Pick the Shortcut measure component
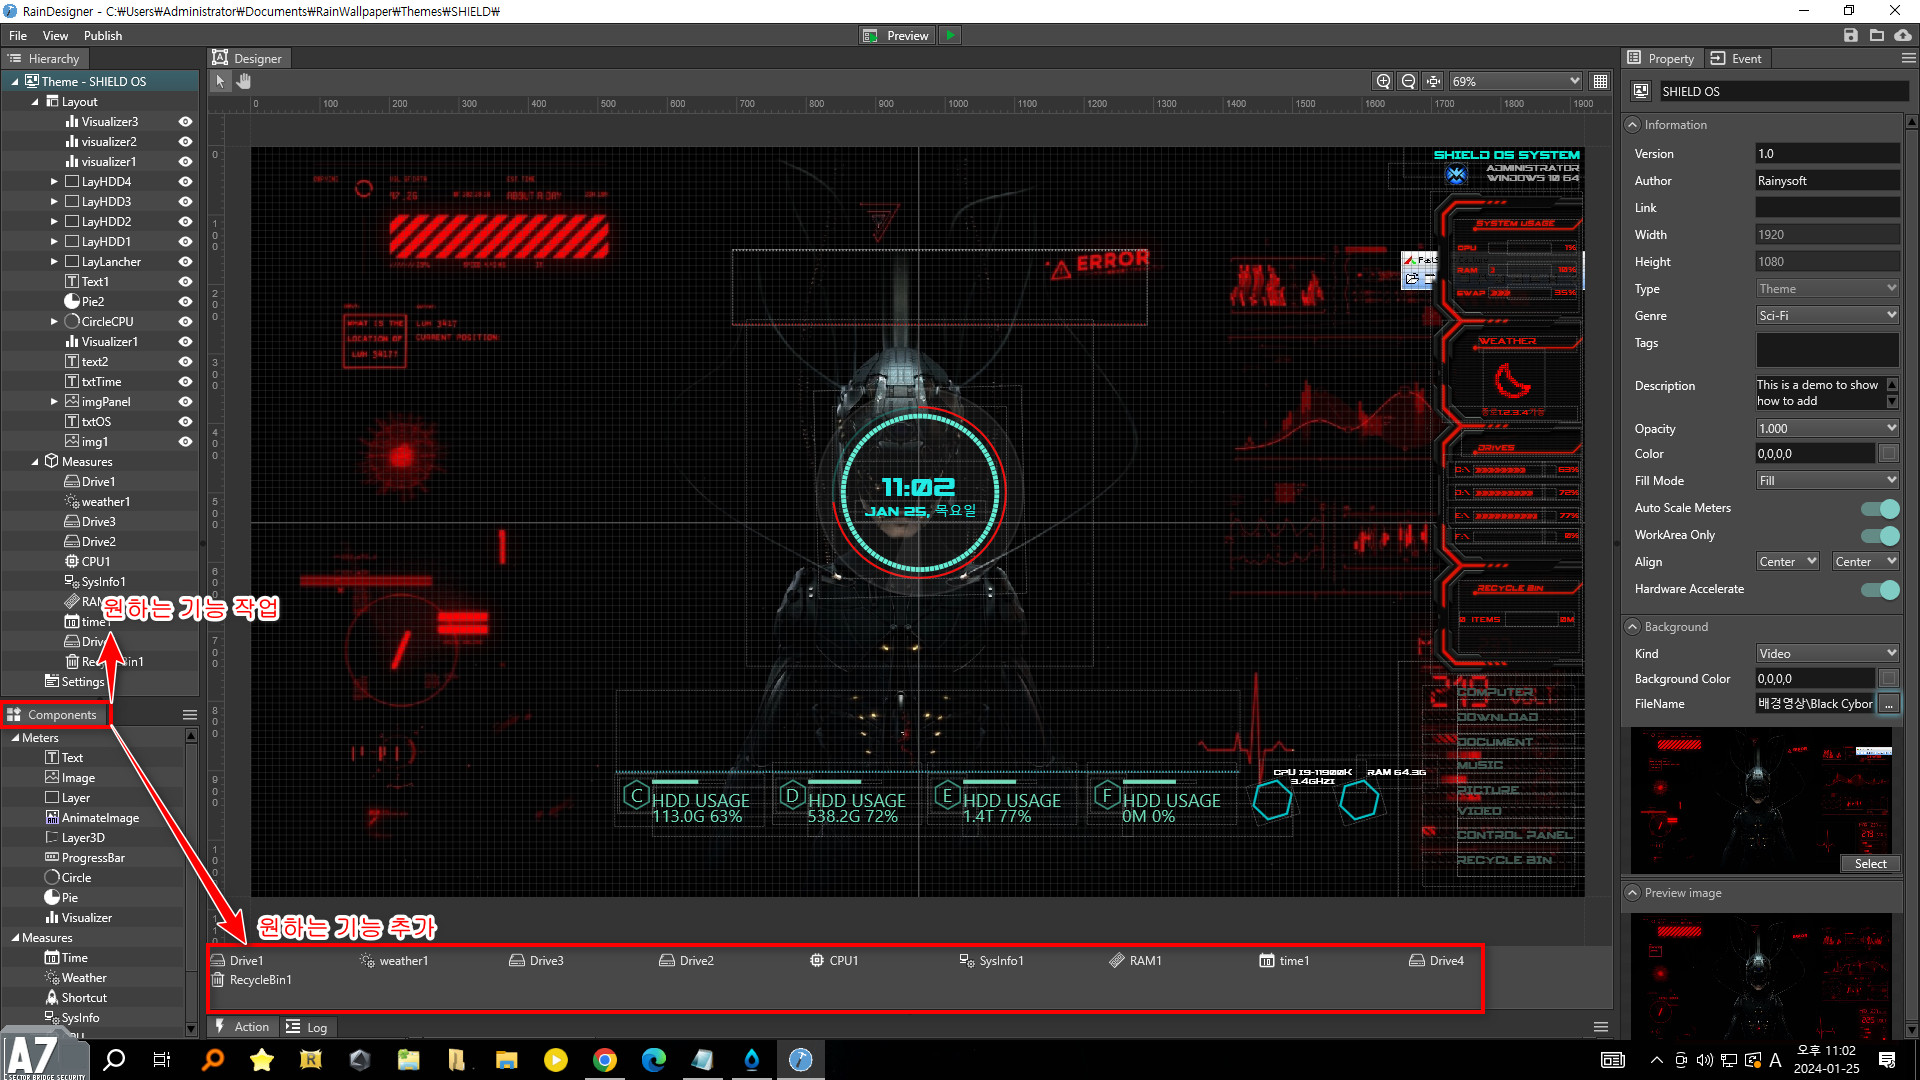This screenshot has width=1920, height=1080. (x=76, y=997)
